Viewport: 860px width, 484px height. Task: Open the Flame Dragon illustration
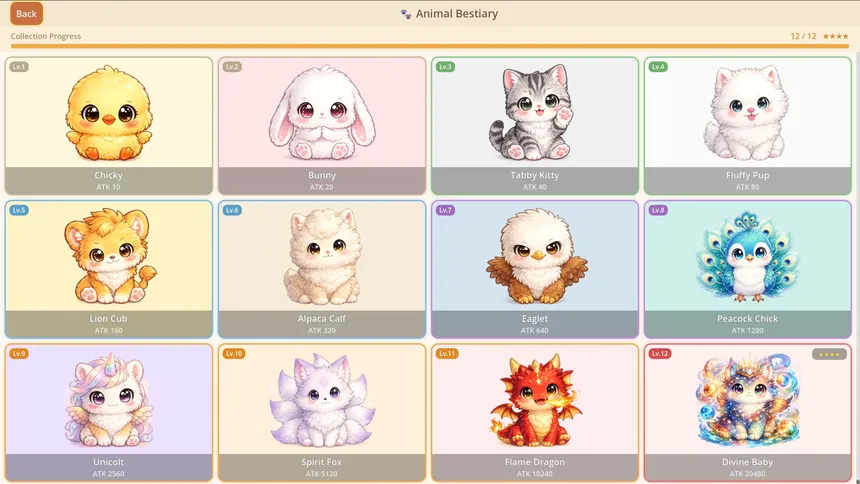pyautogui.click(x=535, y=400)
